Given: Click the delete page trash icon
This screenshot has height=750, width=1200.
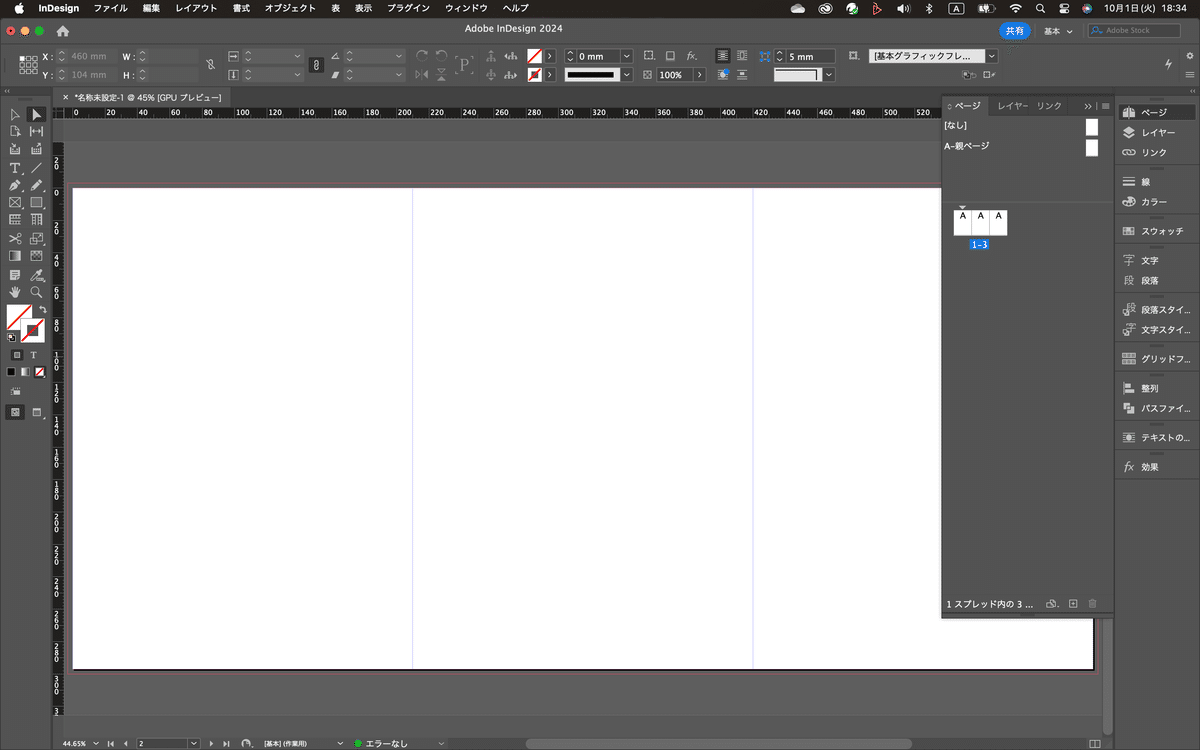Looking at the screenshot, I should coord(1092,604).
